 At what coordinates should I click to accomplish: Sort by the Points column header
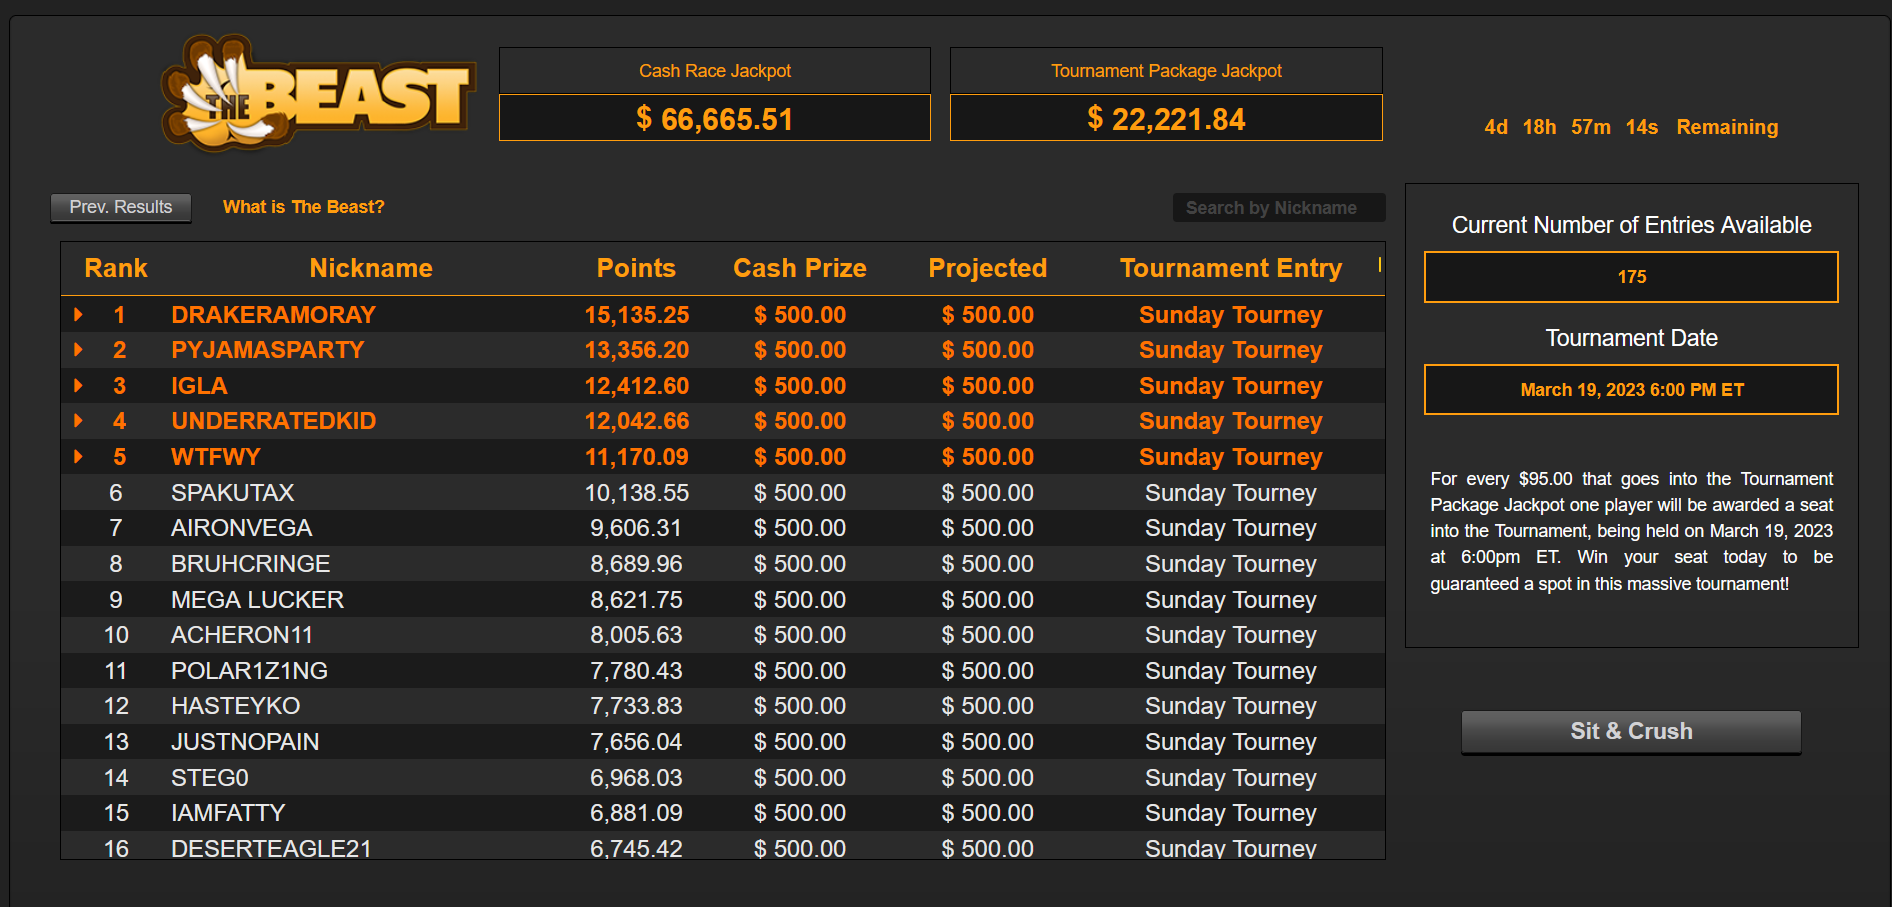[636, 268]
